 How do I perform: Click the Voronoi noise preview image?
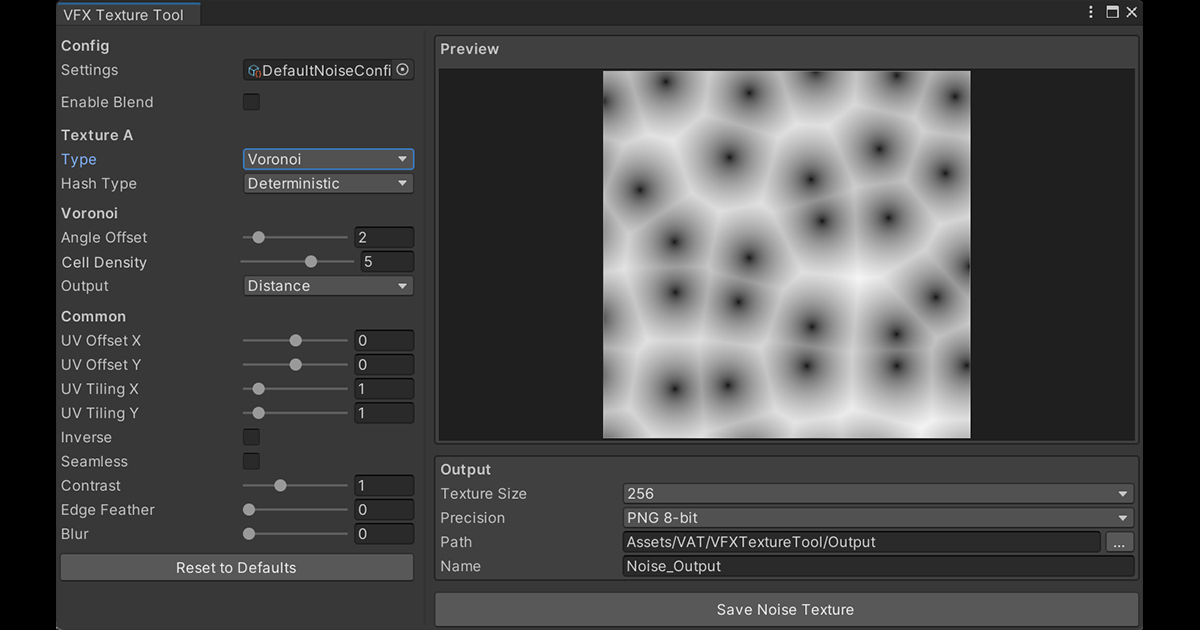[786, 254]
